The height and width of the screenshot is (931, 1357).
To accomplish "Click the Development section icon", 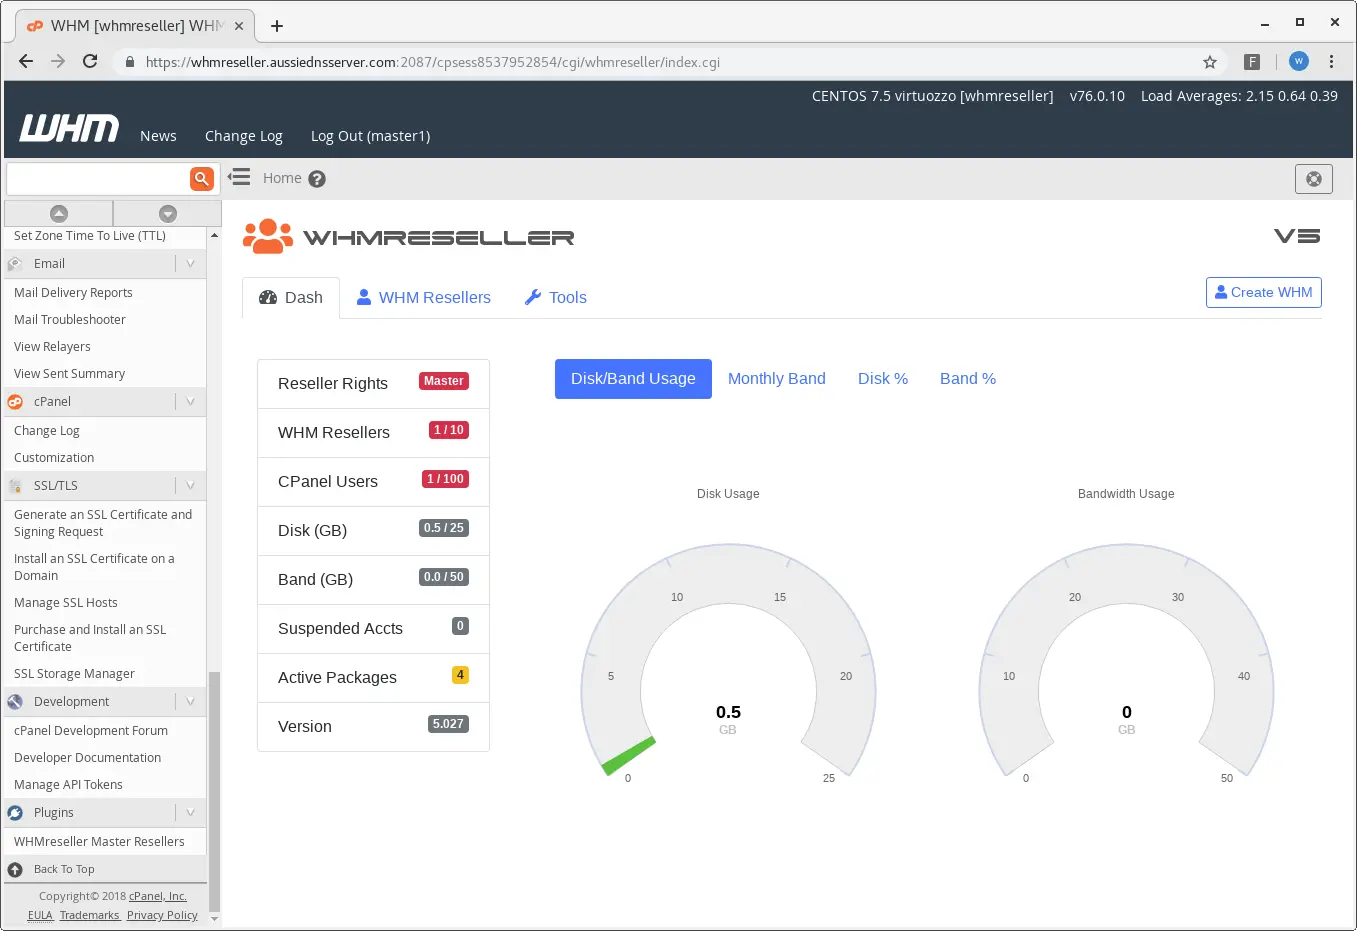I will (x=15, y=702).
